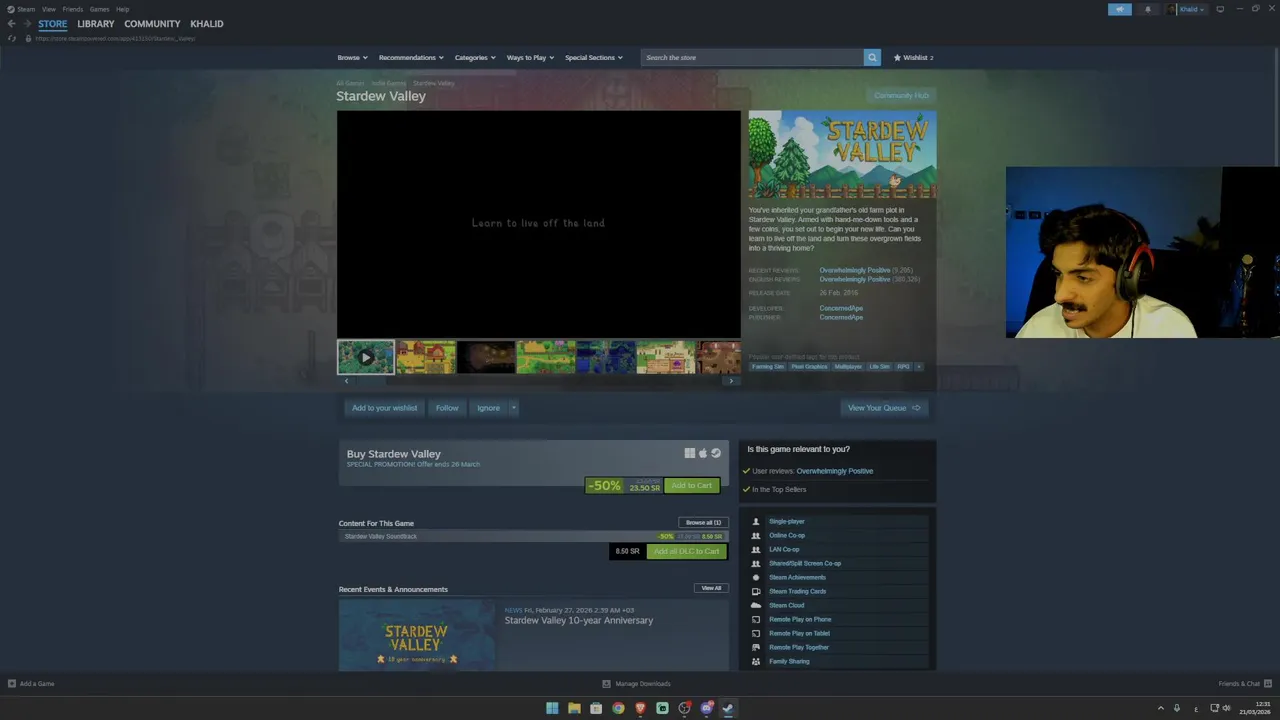Open the notifications bell

[x=1147, y=9]
